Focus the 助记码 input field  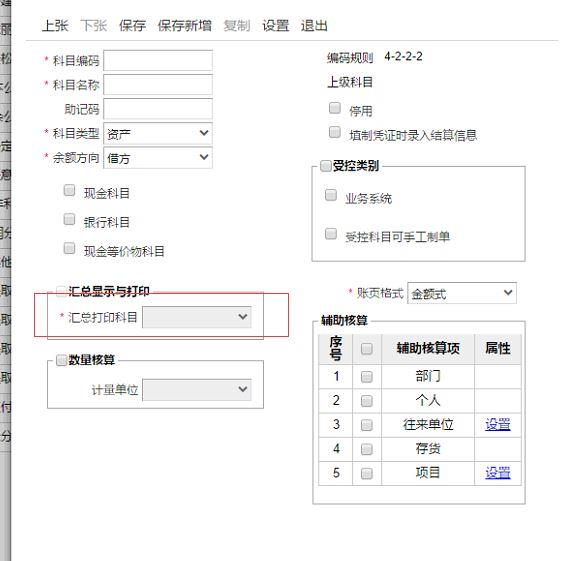(x=158, y=109)
